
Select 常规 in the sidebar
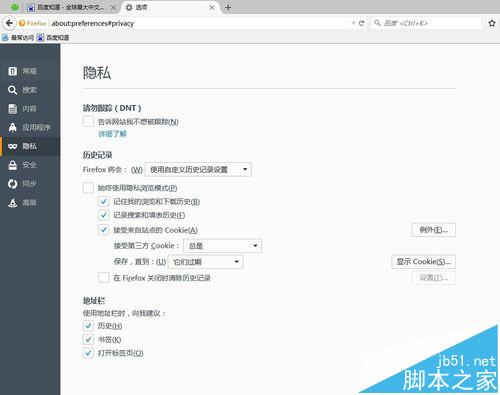[x=30, y=71]
